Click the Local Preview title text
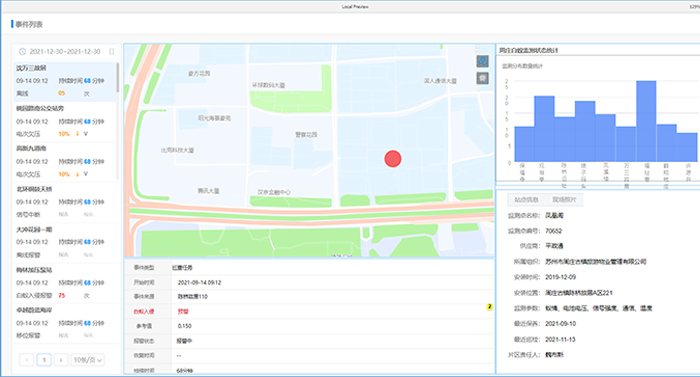 [x=355, y=7]
